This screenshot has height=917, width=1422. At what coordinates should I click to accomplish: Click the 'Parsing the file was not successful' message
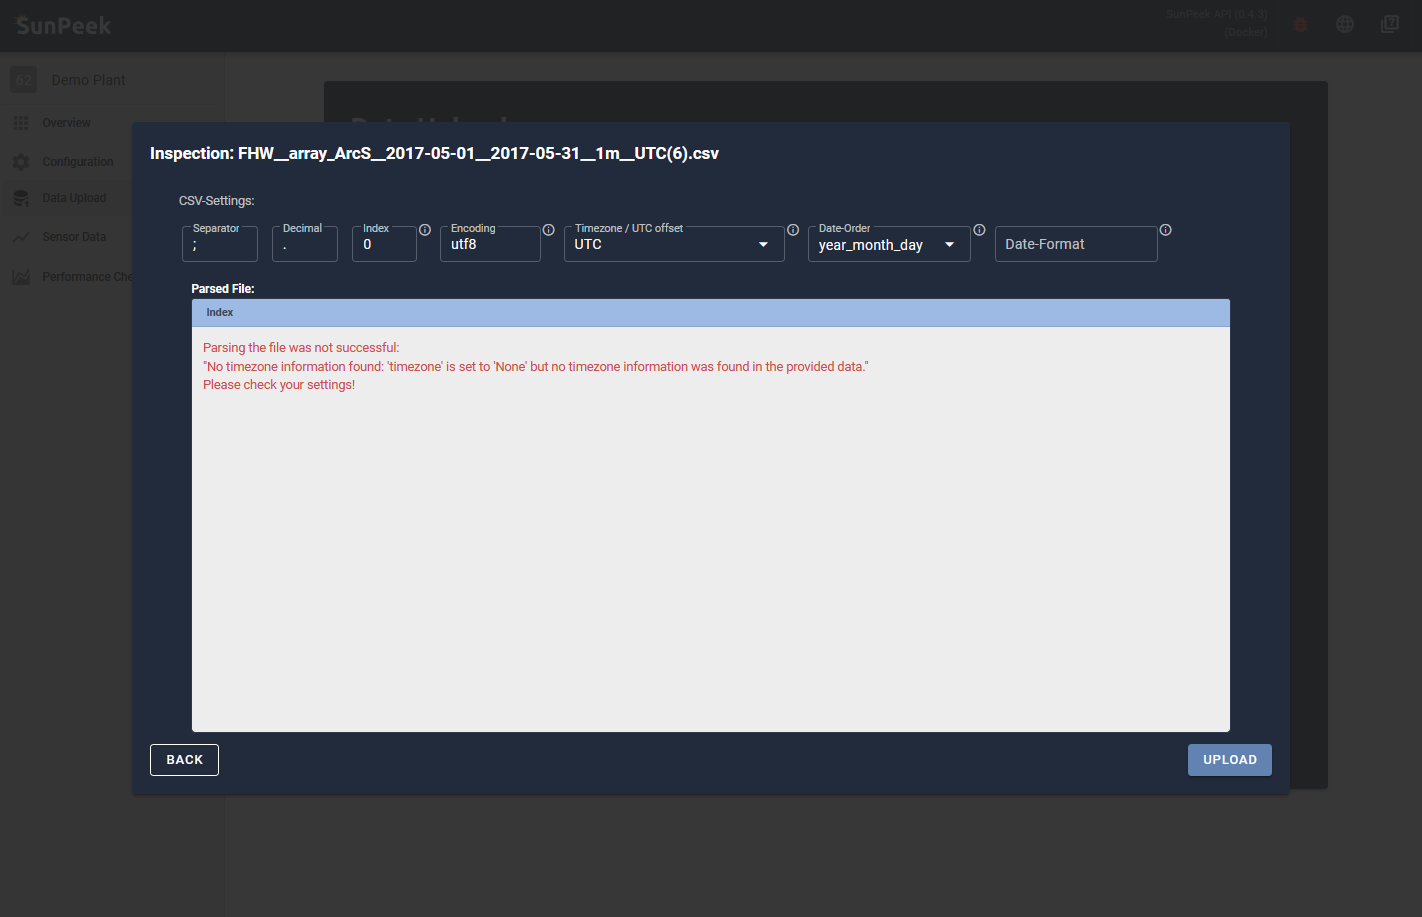[x=301, y=348]
